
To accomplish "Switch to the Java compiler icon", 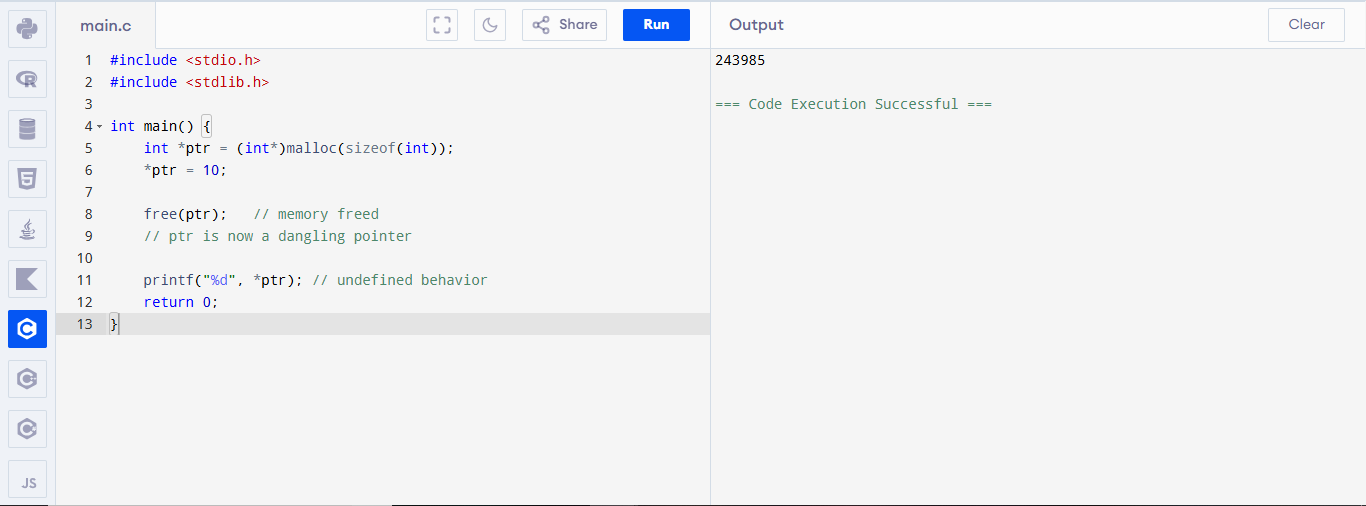I will (x=27, y=229).
